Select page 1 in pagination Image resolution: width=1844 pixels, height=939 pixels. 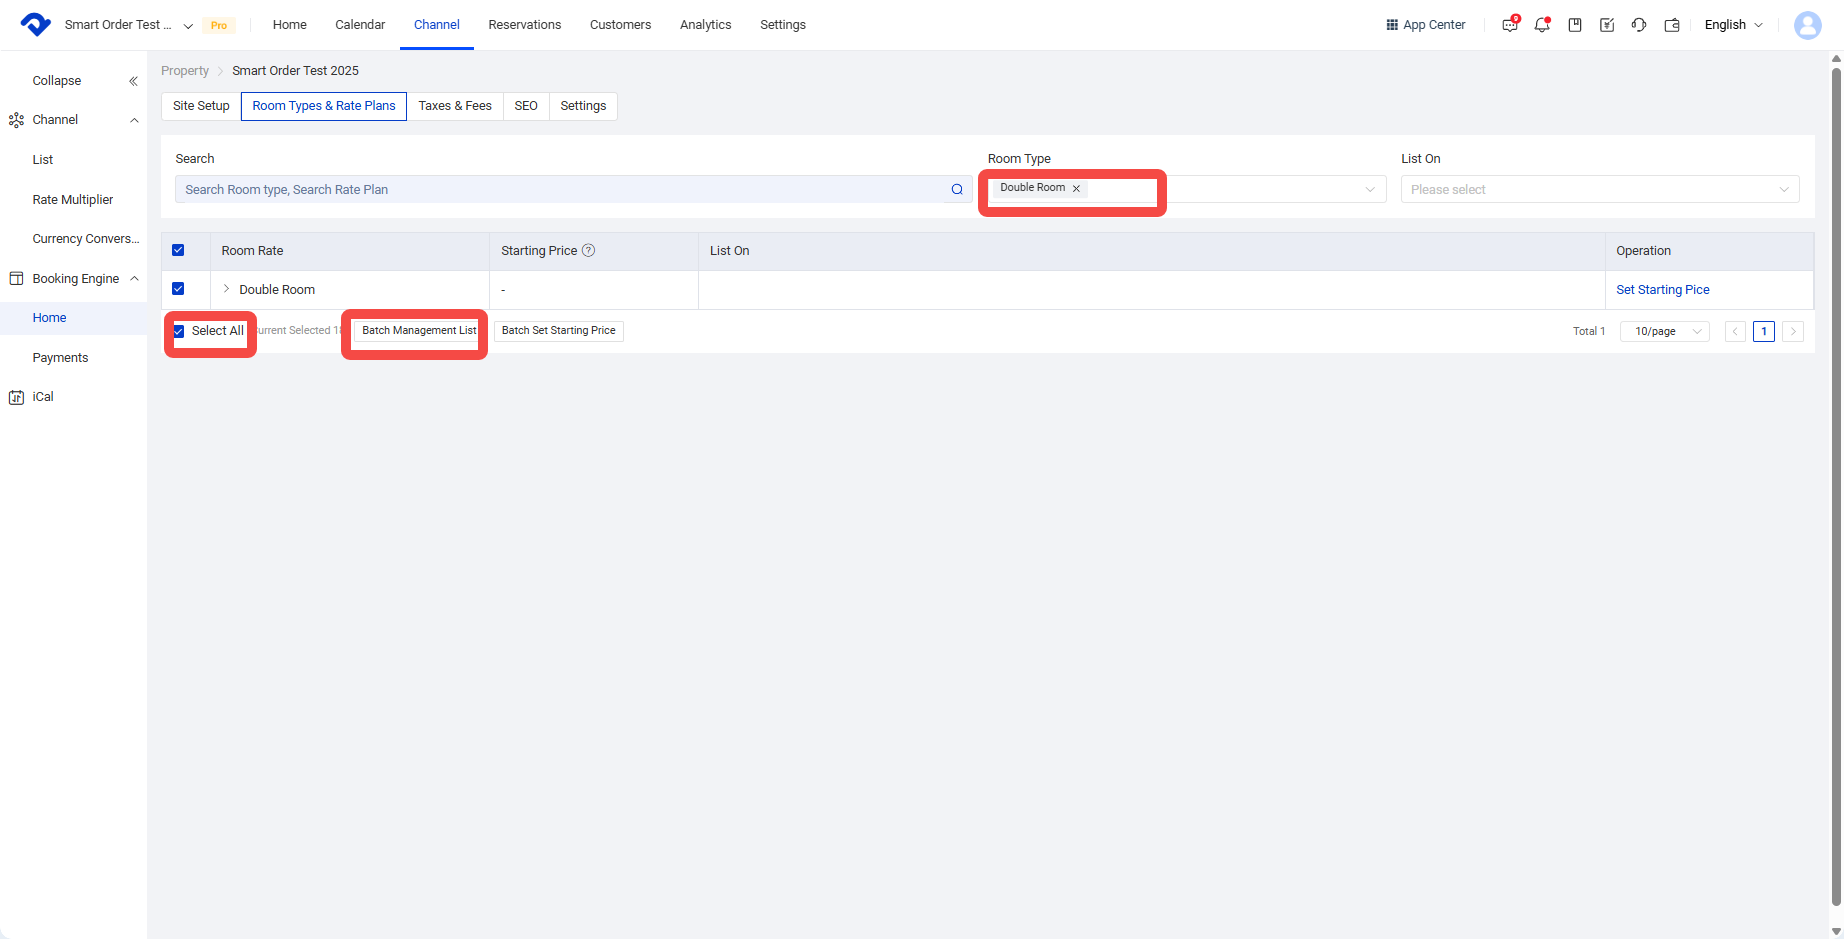tap(1764, 331)
